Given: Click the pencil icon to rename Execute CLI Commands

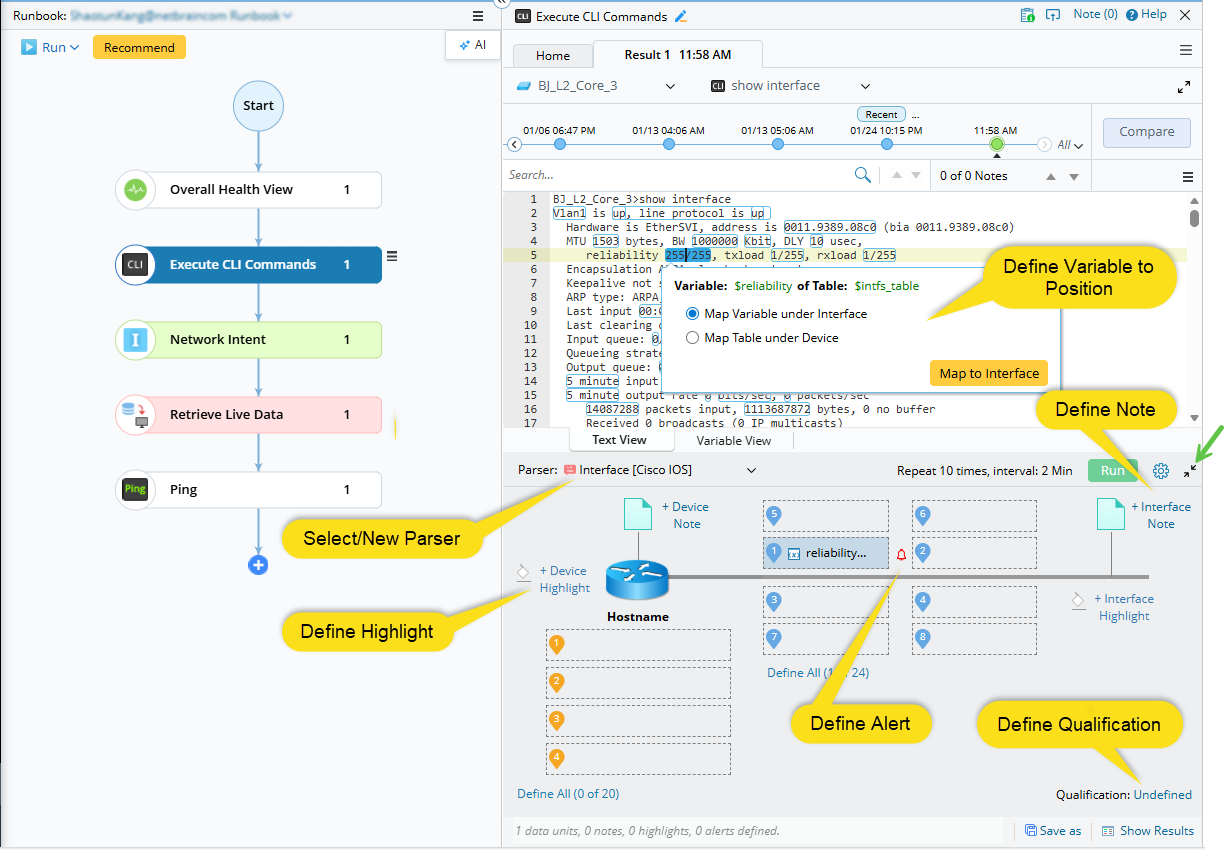Looking at the screenshot, I should [682, 16].
